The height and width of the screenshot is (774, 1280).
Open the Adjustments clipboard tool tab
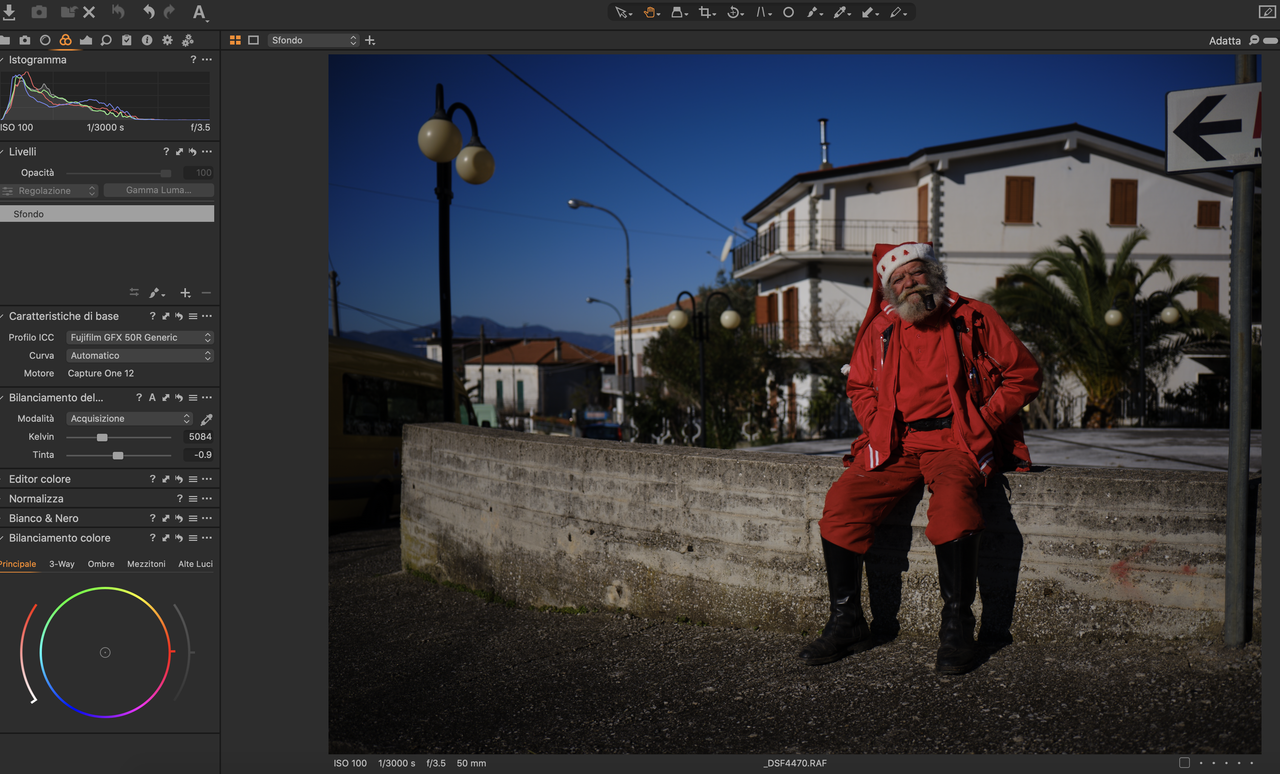pos(126,40)
